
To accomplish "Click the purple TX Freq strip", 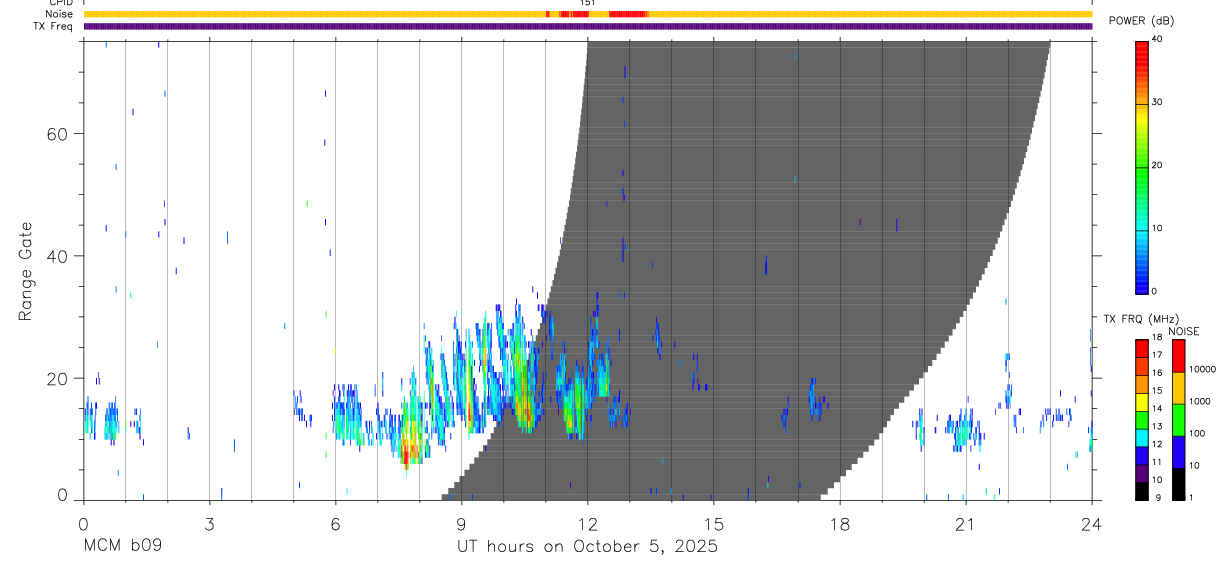I will pyautogui.click(x=587, y=26).
